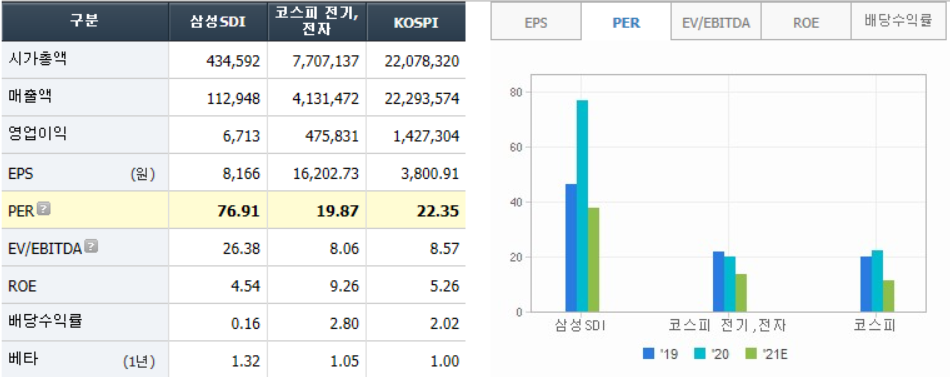Click the tallest 삼성SDI '20 teal bar
The width and height of the screenshot is (950, 377).
click(582, 206)
